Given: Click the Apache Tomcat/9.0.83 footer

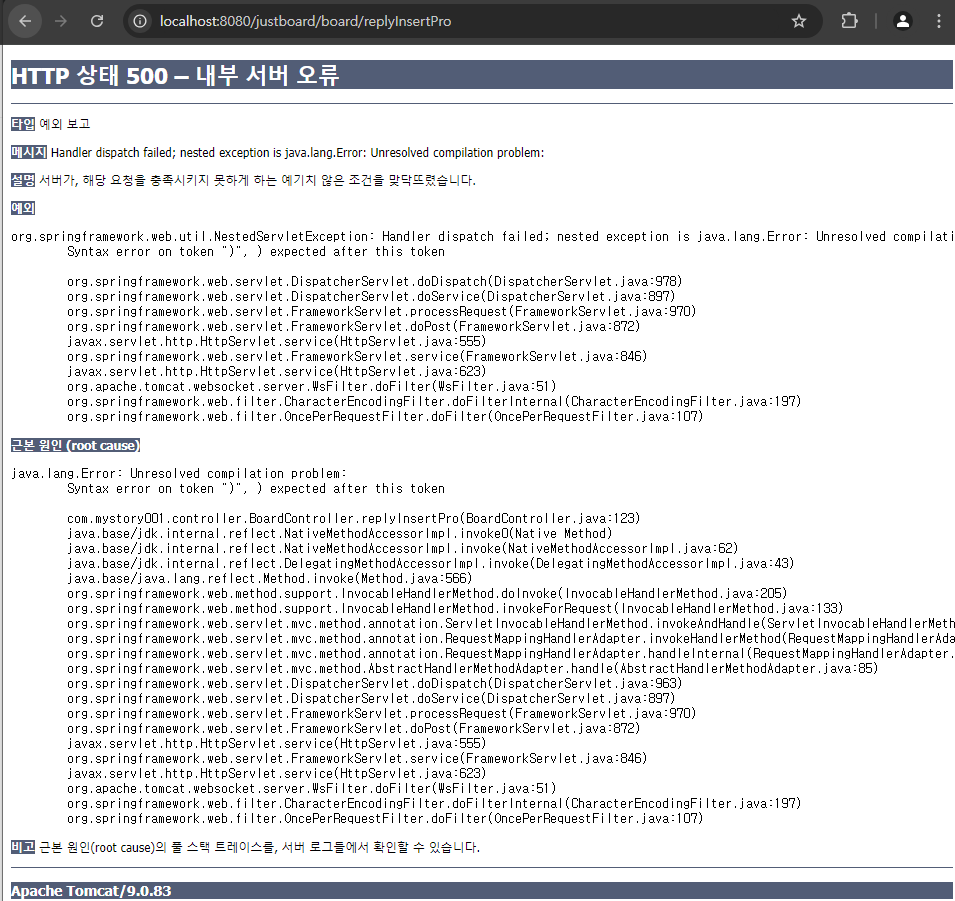Looking at the screenshot, I should 481,891.
